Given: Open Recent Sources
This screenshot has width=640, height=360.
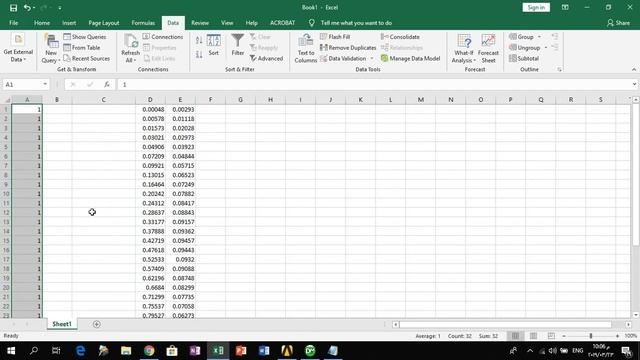Looking at the screenshot, I should click(x=87, y=59).
